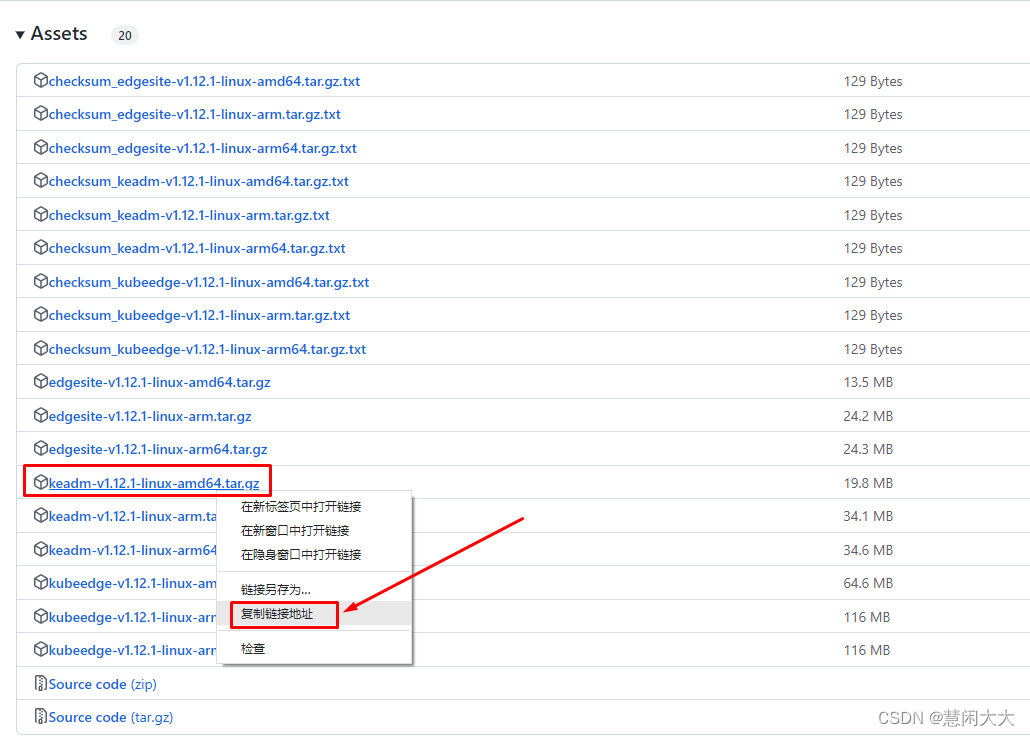Click keadm-v1.12.1-linux-amd64.tar.gz link
The image size is (1030, 736).
point(154,483)
